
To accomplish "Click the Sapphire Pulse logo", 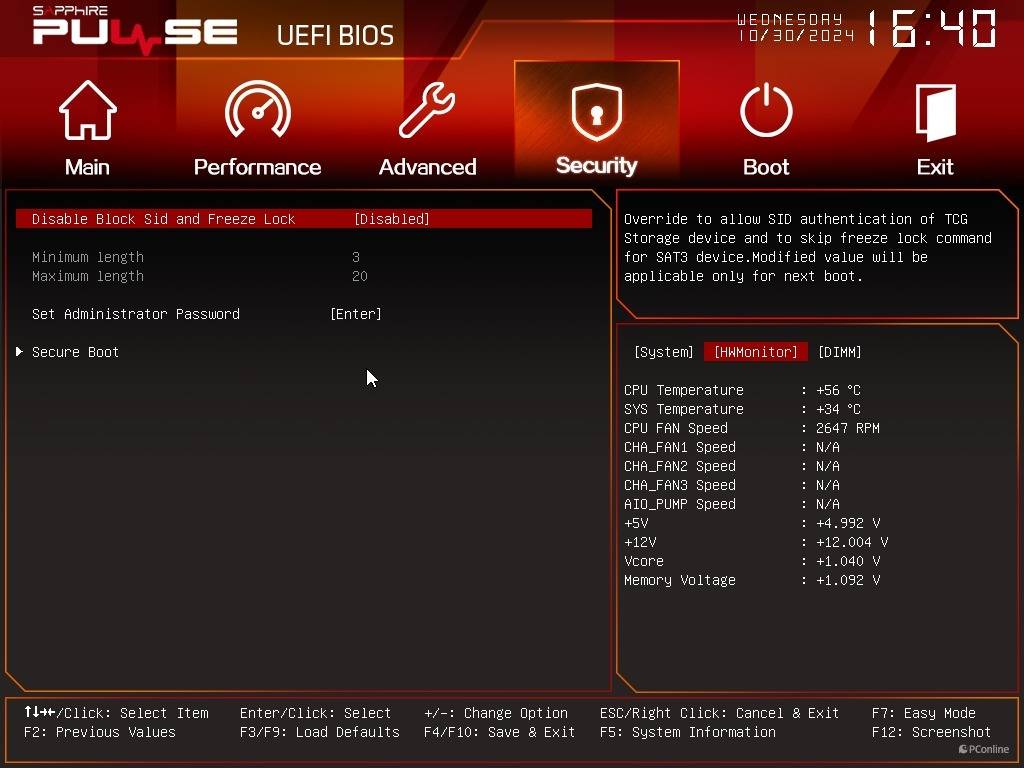I will (x=135, y=29).
